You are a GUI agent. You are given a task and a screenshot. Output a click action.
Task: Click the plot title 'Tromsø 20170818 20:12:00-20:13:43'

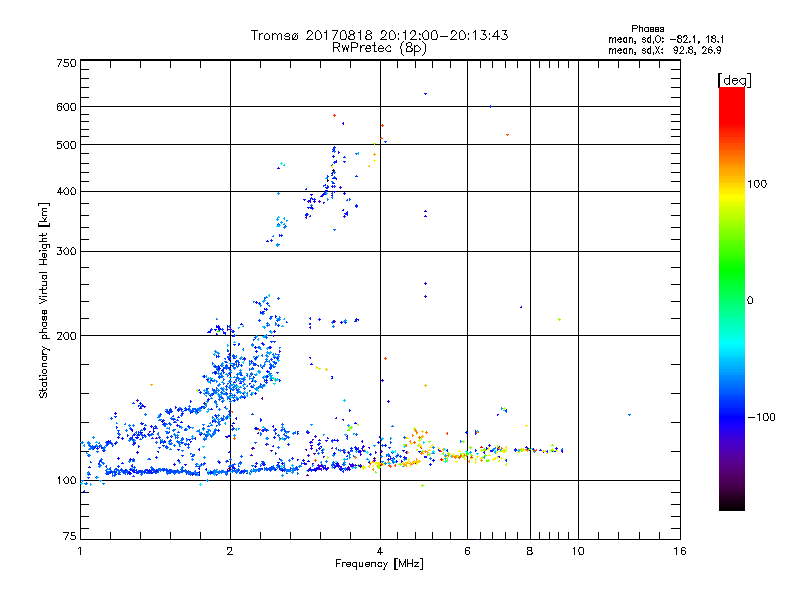379,35
